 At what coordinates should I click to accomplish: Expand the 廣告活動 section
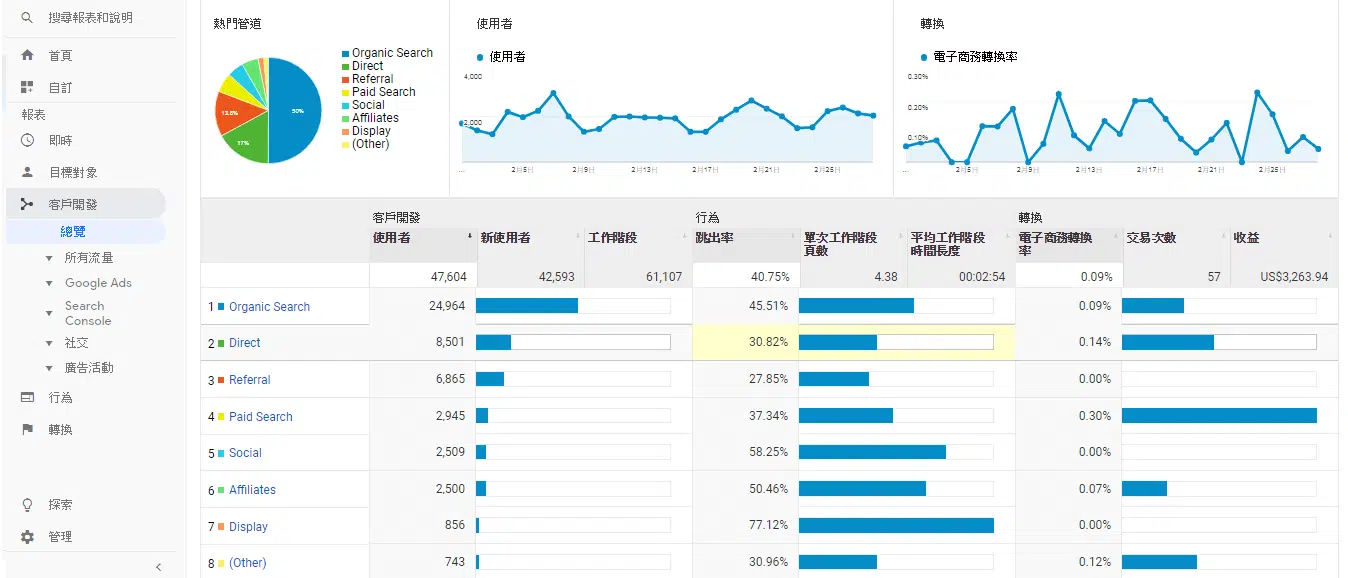point(49,368)
